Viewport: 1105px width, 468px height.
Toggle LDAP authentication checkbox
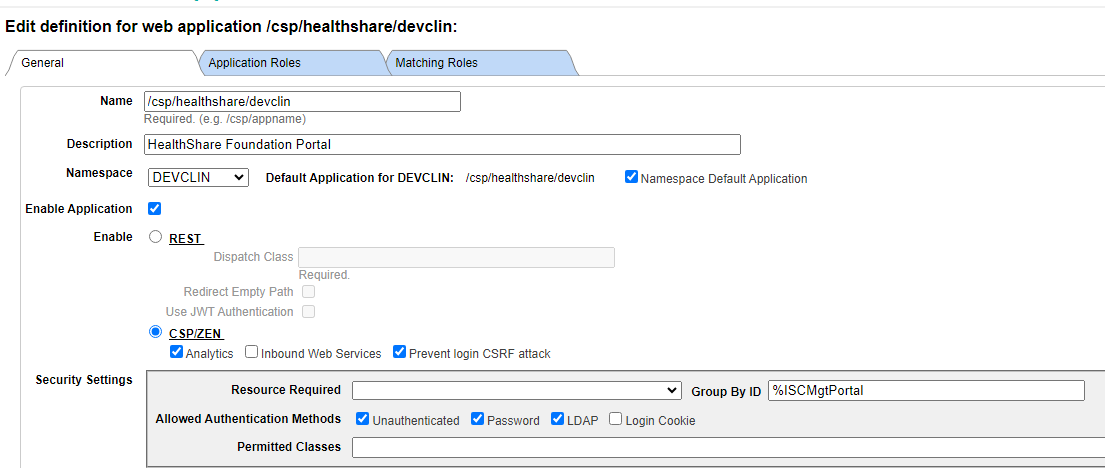[557, 419]
